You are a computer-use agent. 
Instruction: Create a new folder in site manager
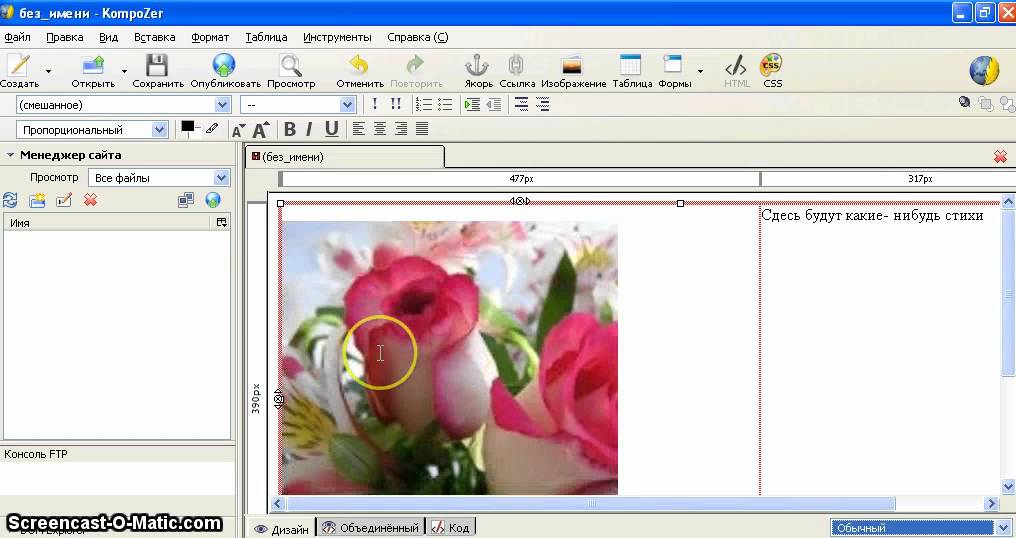[x=37, y=200]
